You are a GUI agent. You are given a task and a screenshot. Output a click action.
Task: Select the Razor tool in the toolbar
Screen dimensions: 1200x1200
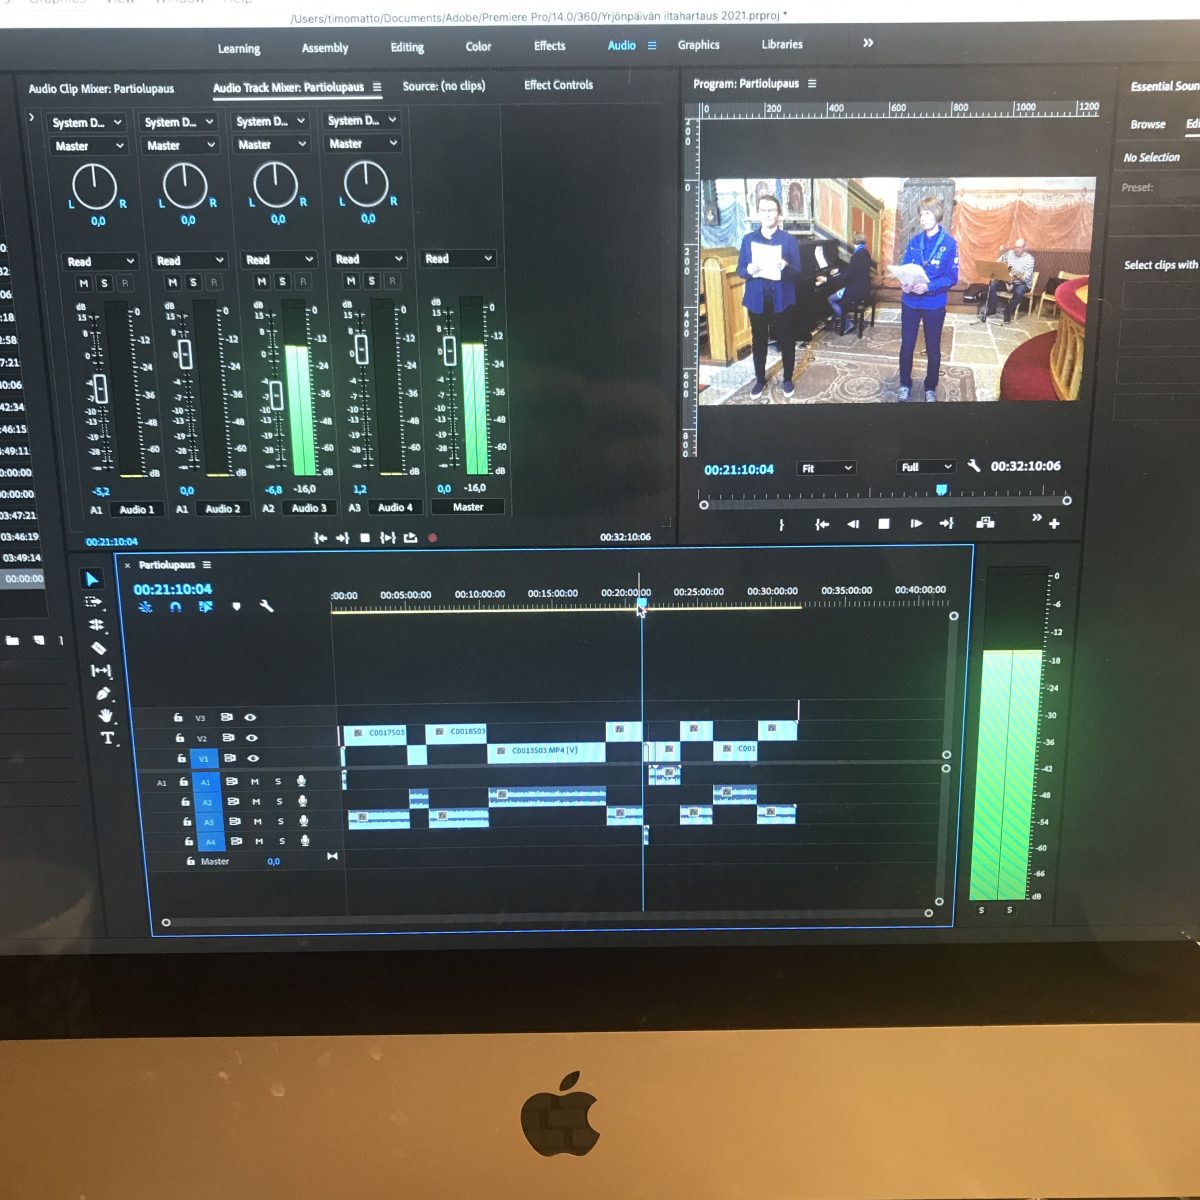point(98,648)
